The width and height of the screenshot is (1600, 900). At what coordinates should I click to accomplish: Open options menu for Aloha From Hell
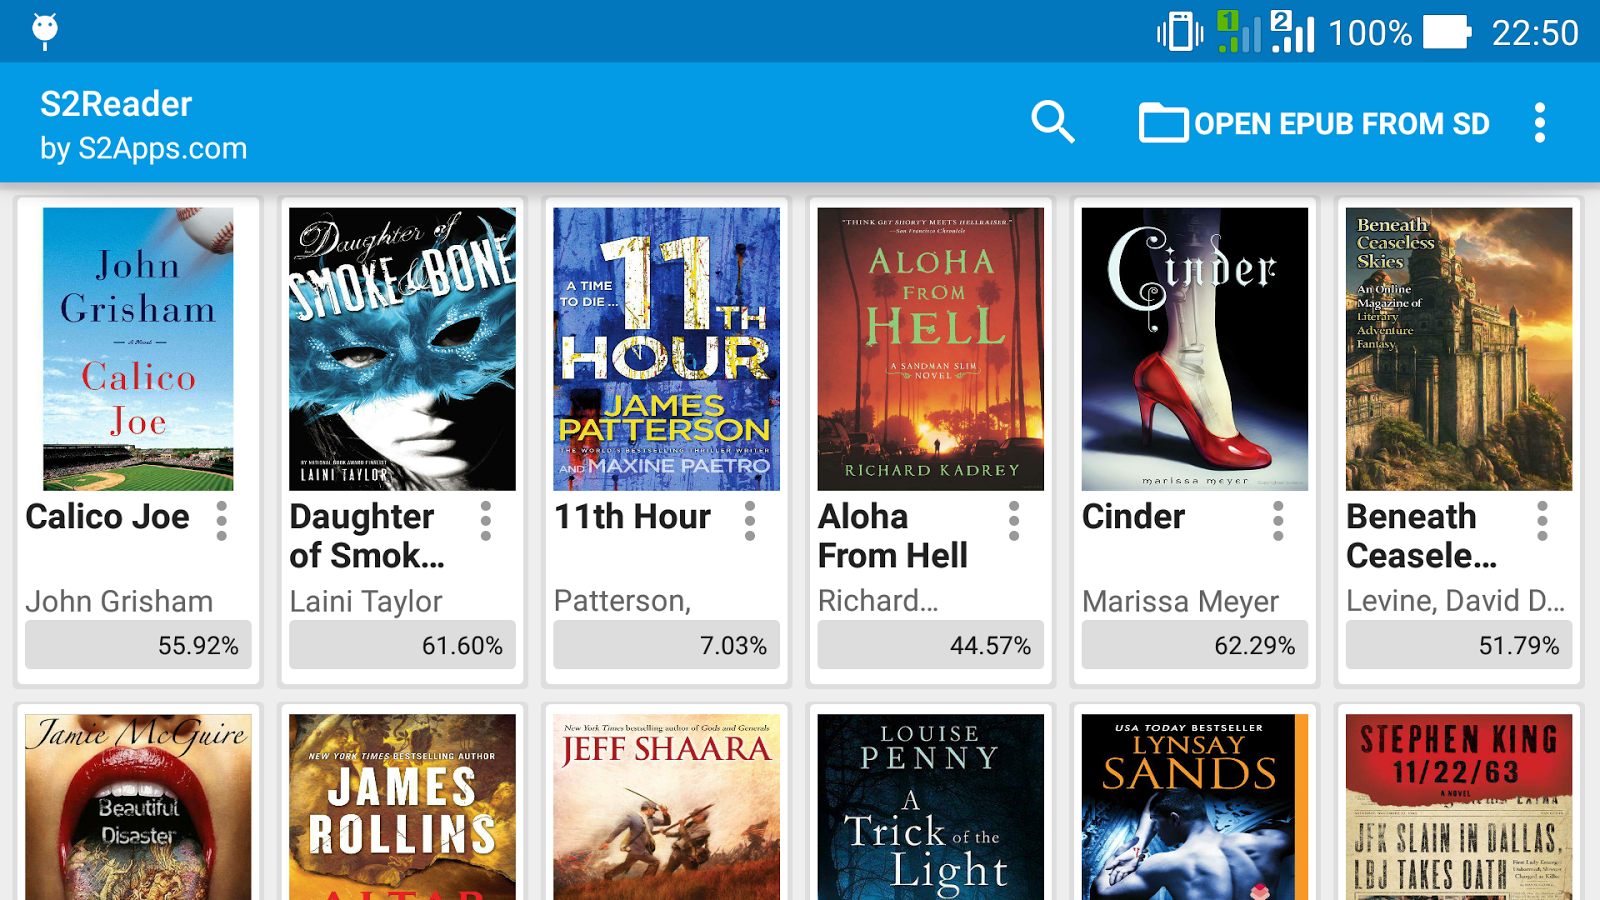(x=1014, y=521)
